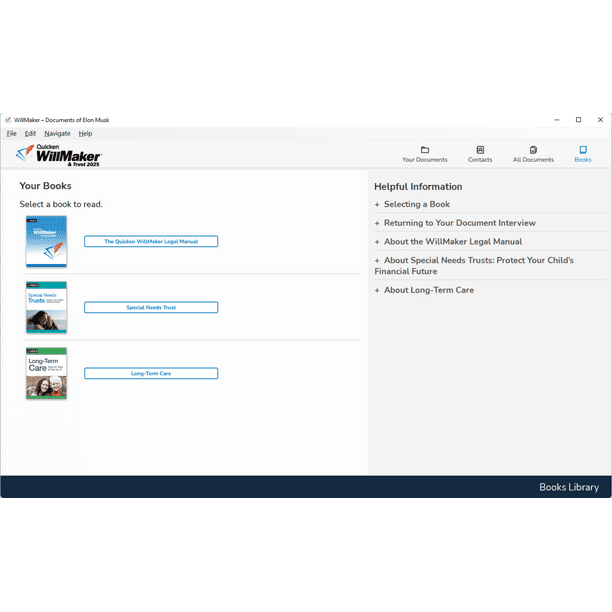Screen dimensions: 612x612
Task: Click the Special Needs Trust button
Action: click(x=151, y=307)
